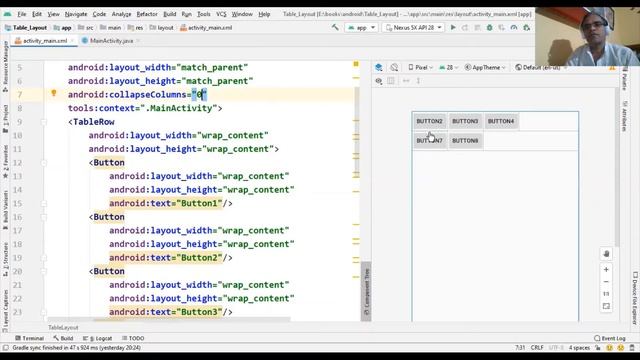This screenshot has height=360, width=640.
Task: Open the API 28 version dropdown in preview
Action: tap(449, 67)
